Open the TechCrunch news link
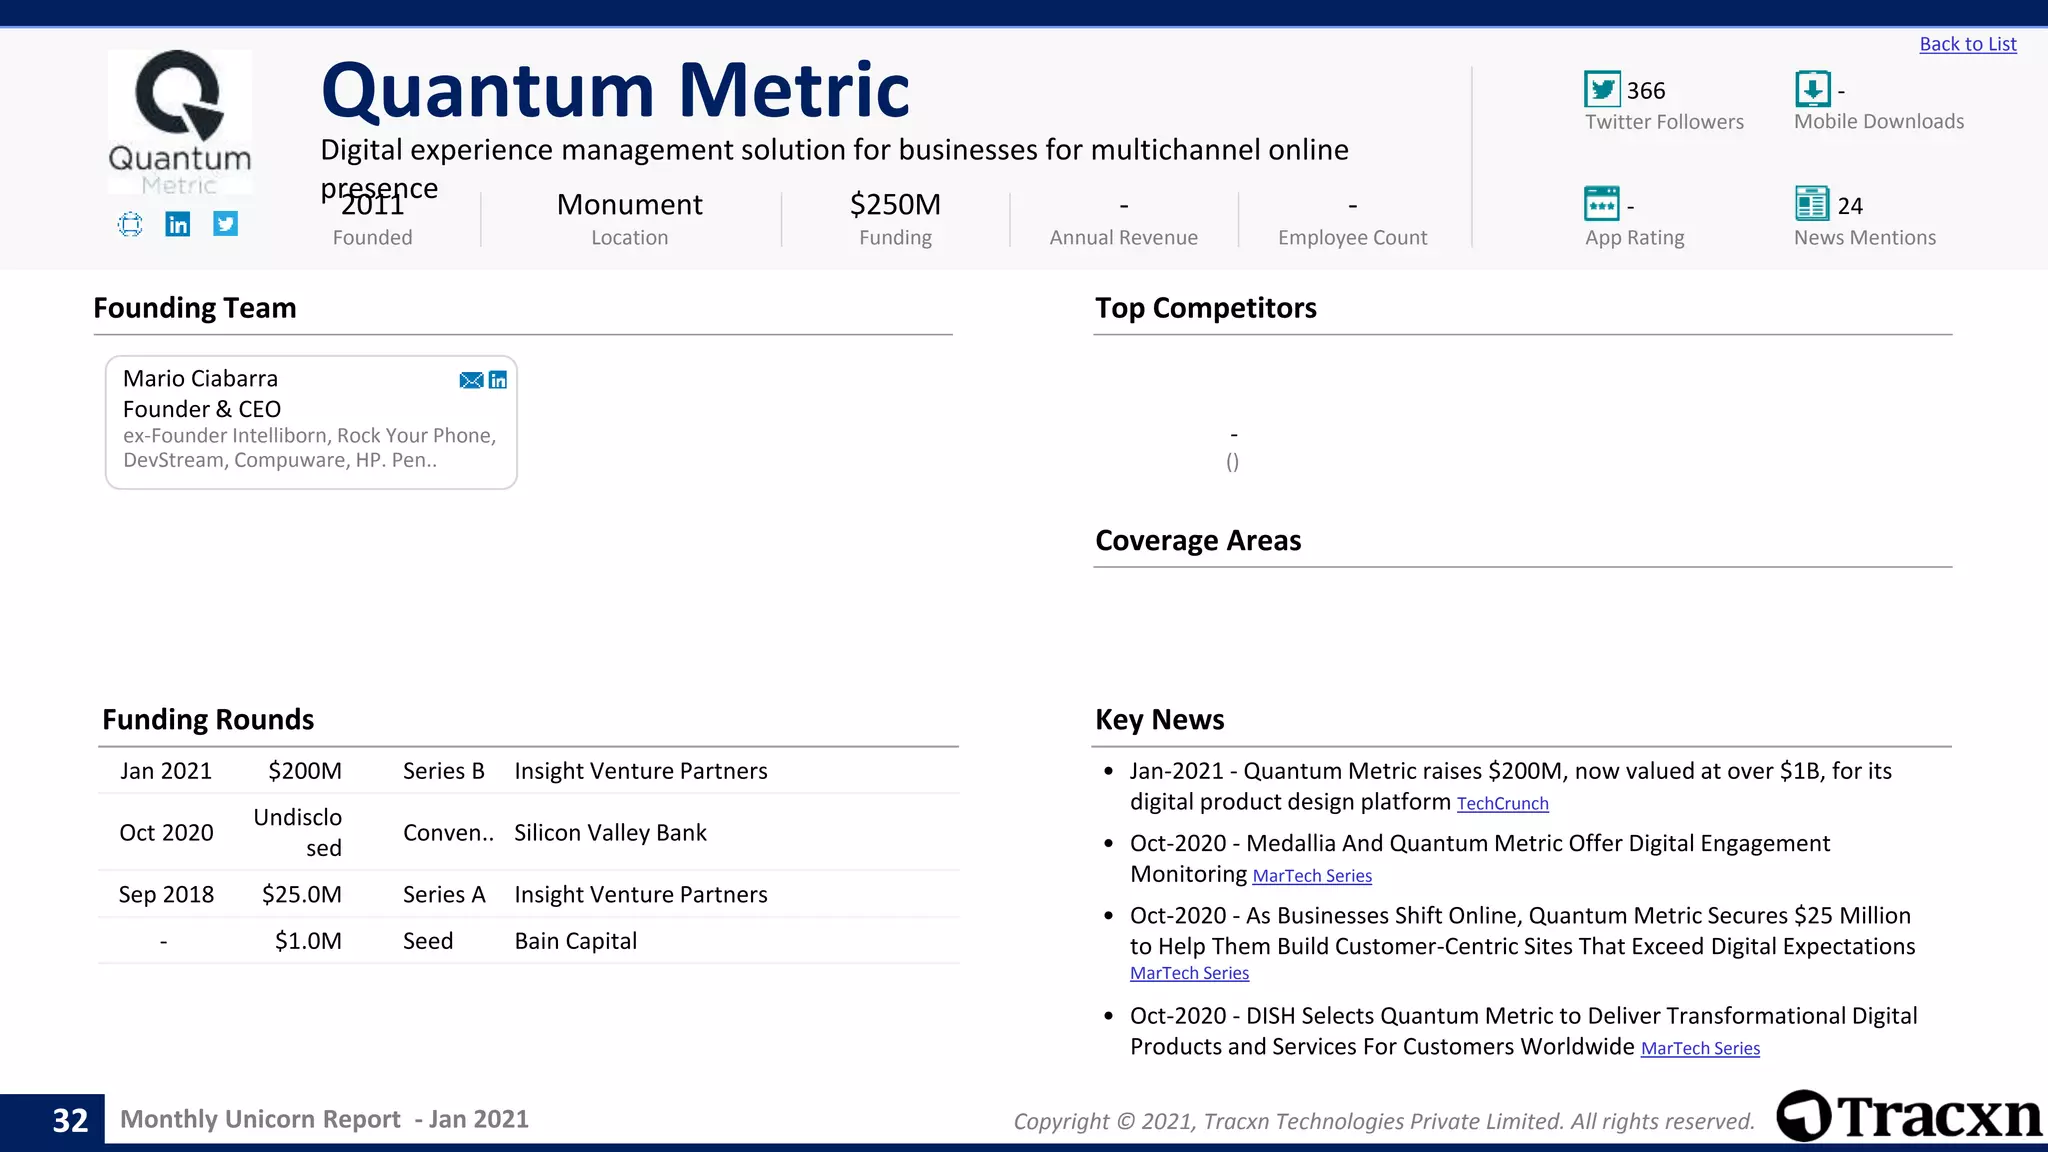 click(x=1502, y=804)
